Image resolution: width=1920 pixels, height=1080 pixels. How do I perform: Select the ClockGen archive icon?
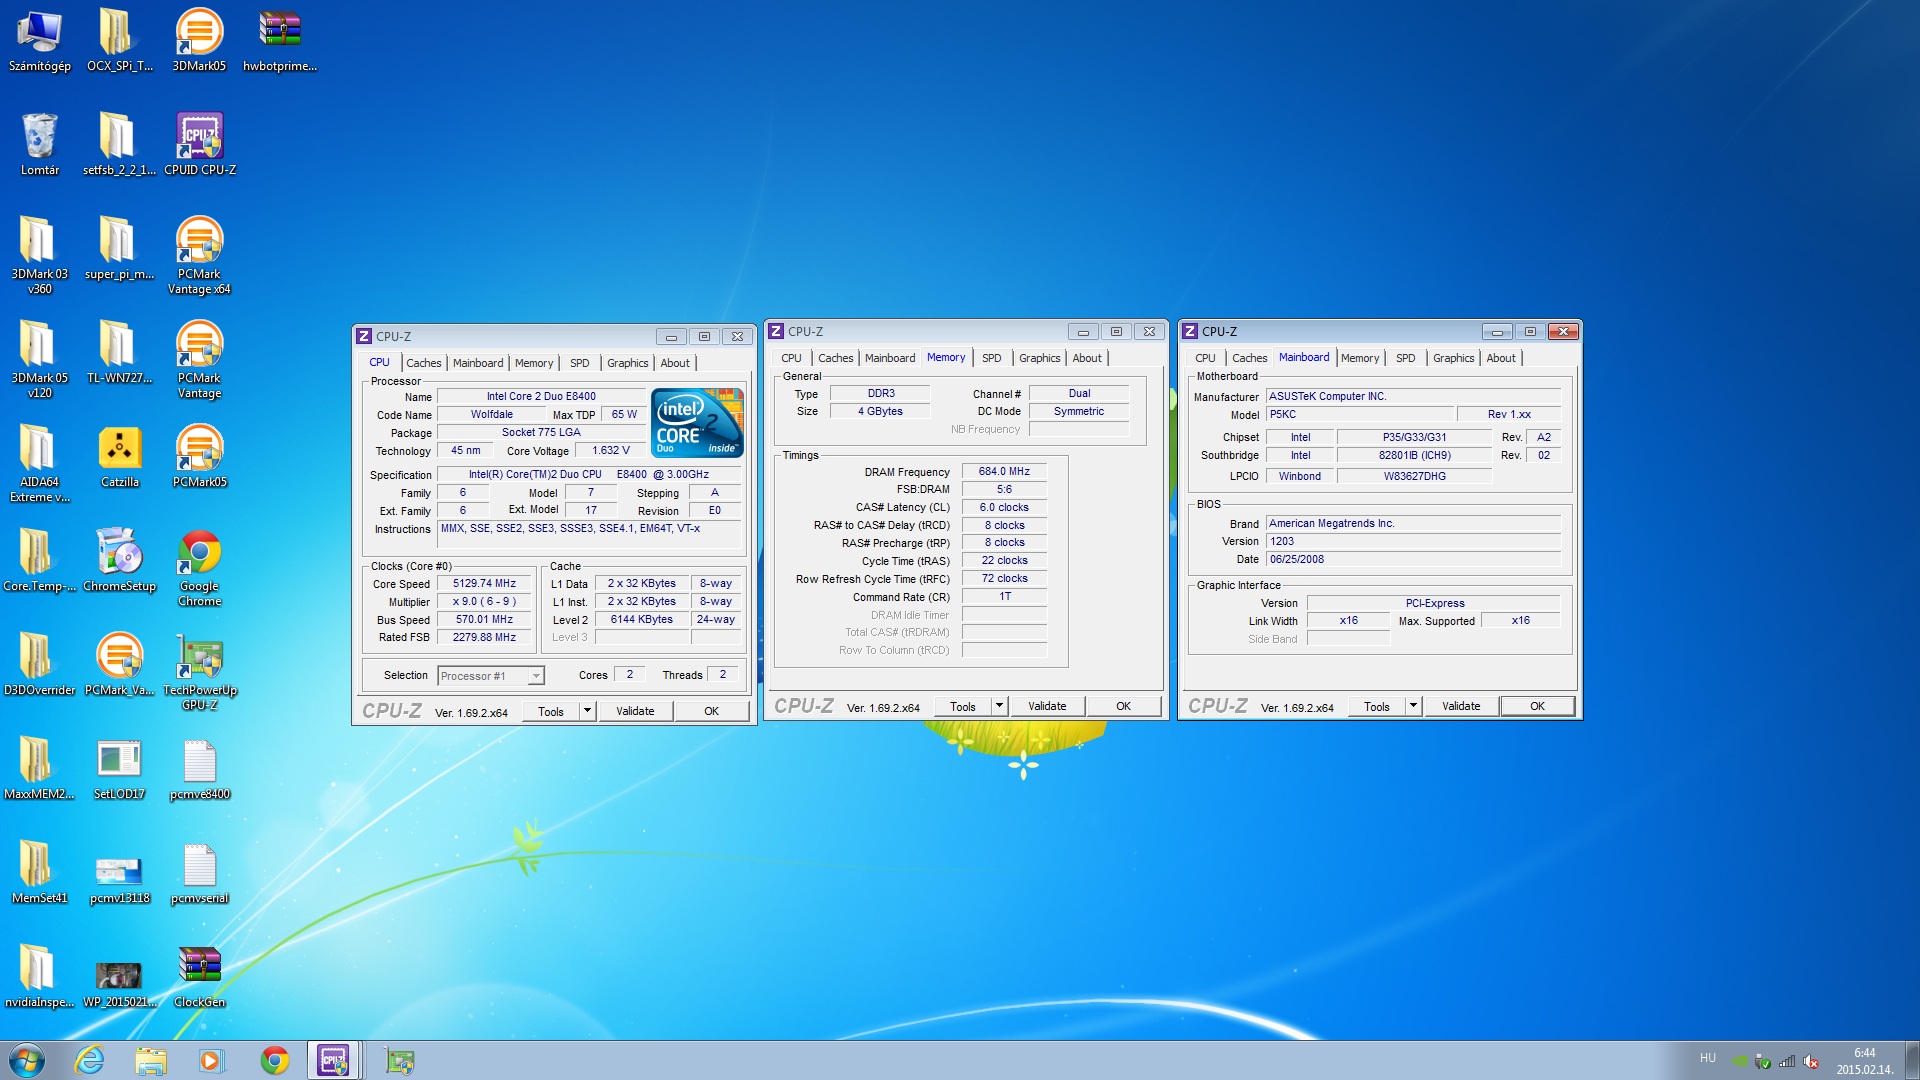[200, 976]
